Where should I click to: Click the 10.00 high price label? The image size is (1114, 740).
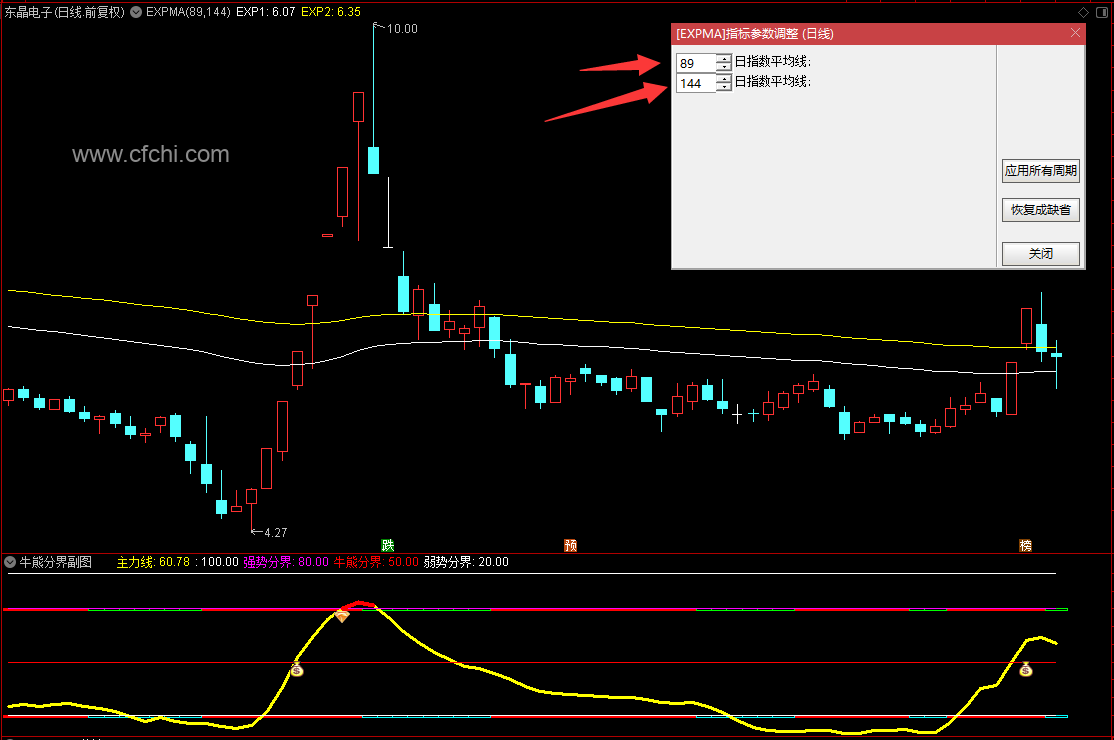pyautogui.click(x=402, y=29)
